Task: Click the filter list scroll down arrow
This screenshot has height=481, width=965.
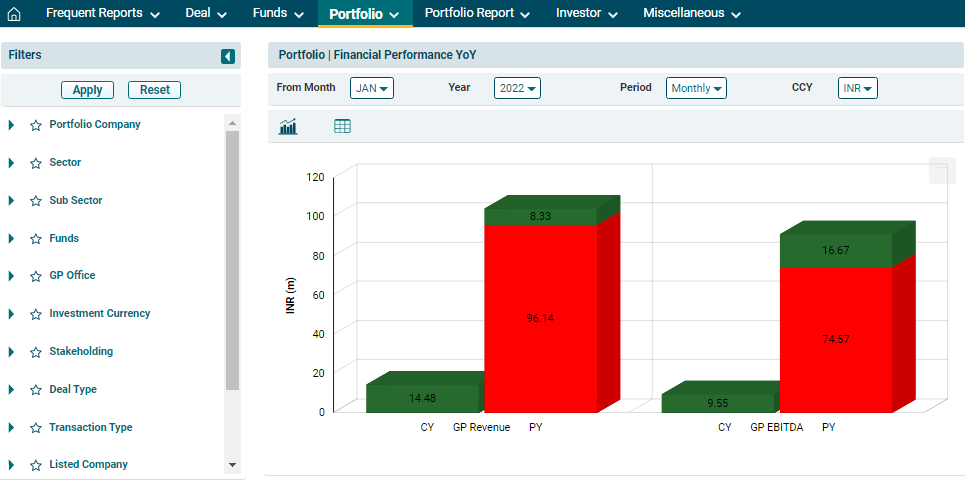Action: 232,465
